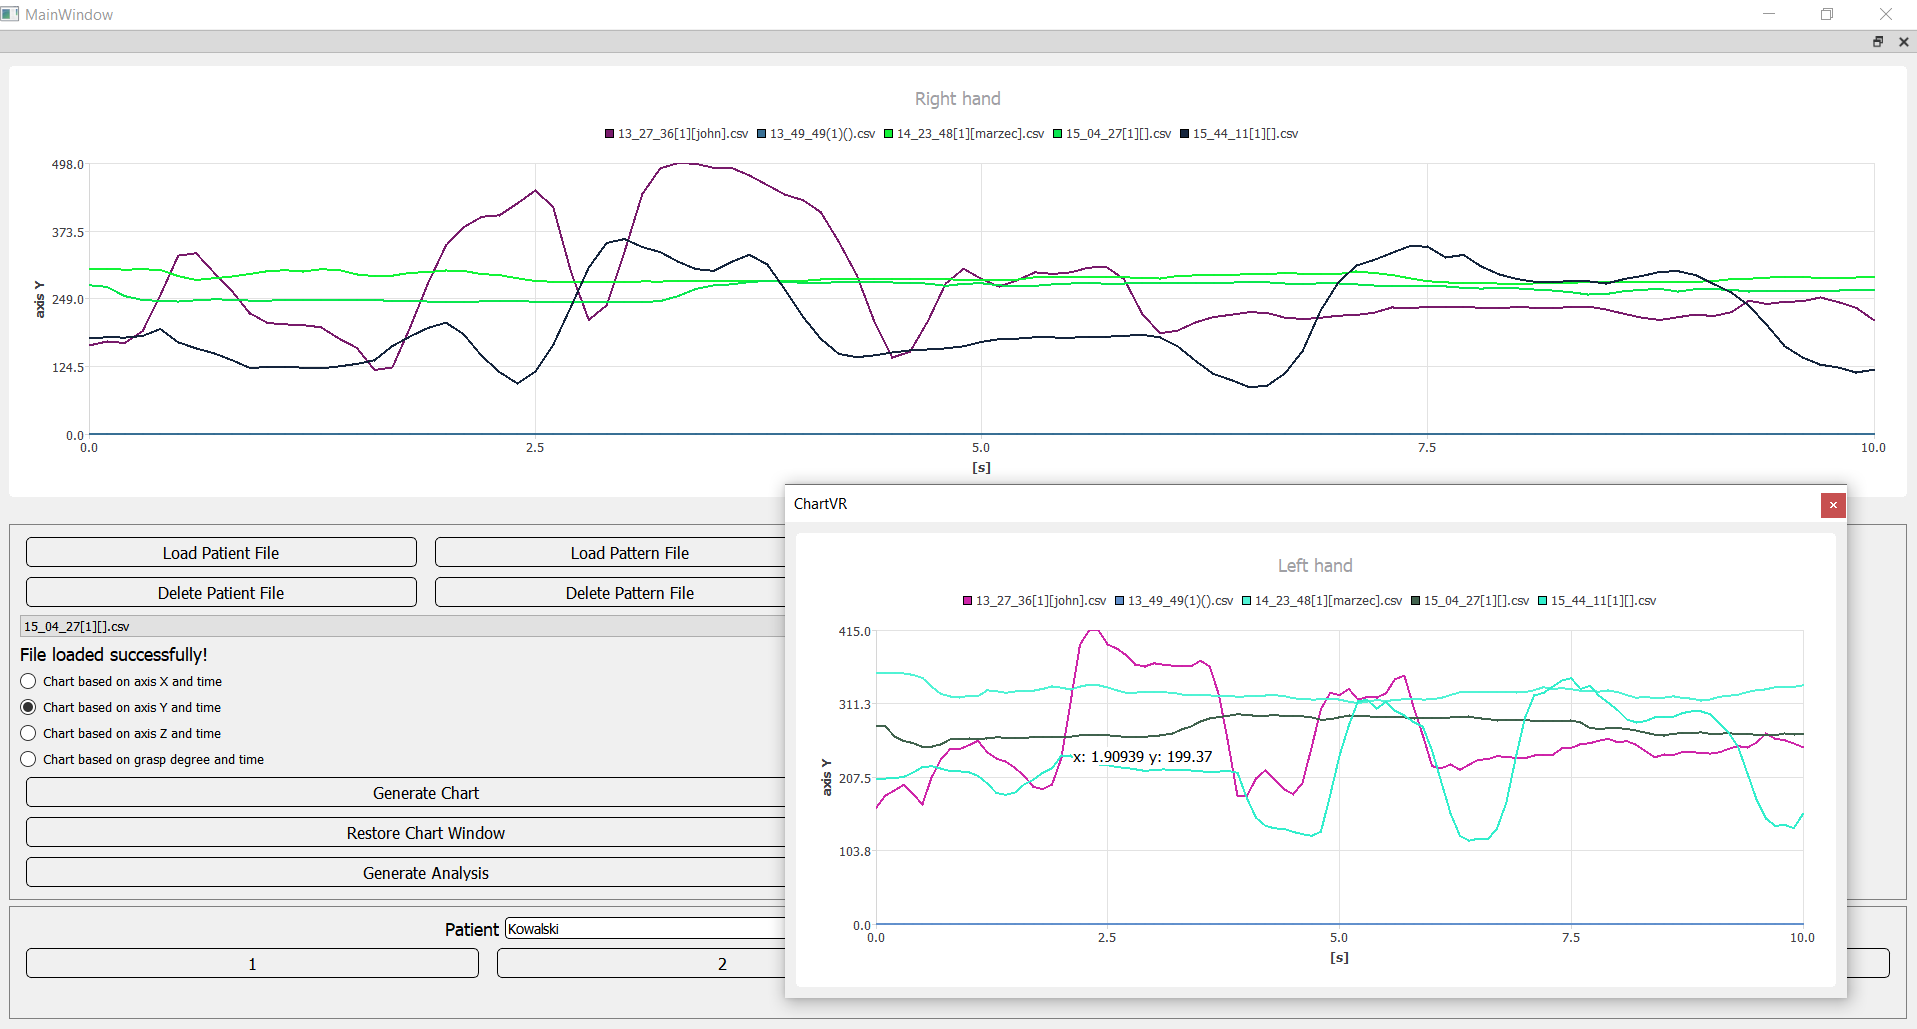1917x1029 pixels.
Task: Click the button labeled 1
Action: click(252, 964)
